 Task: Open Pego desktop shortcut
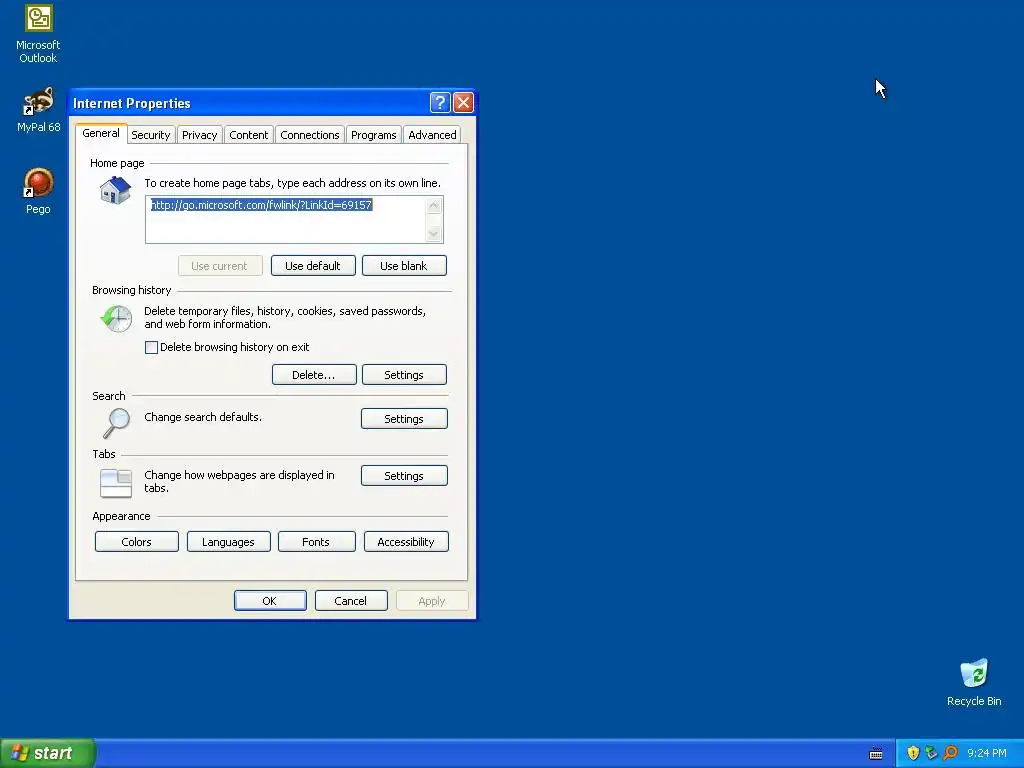38,191
